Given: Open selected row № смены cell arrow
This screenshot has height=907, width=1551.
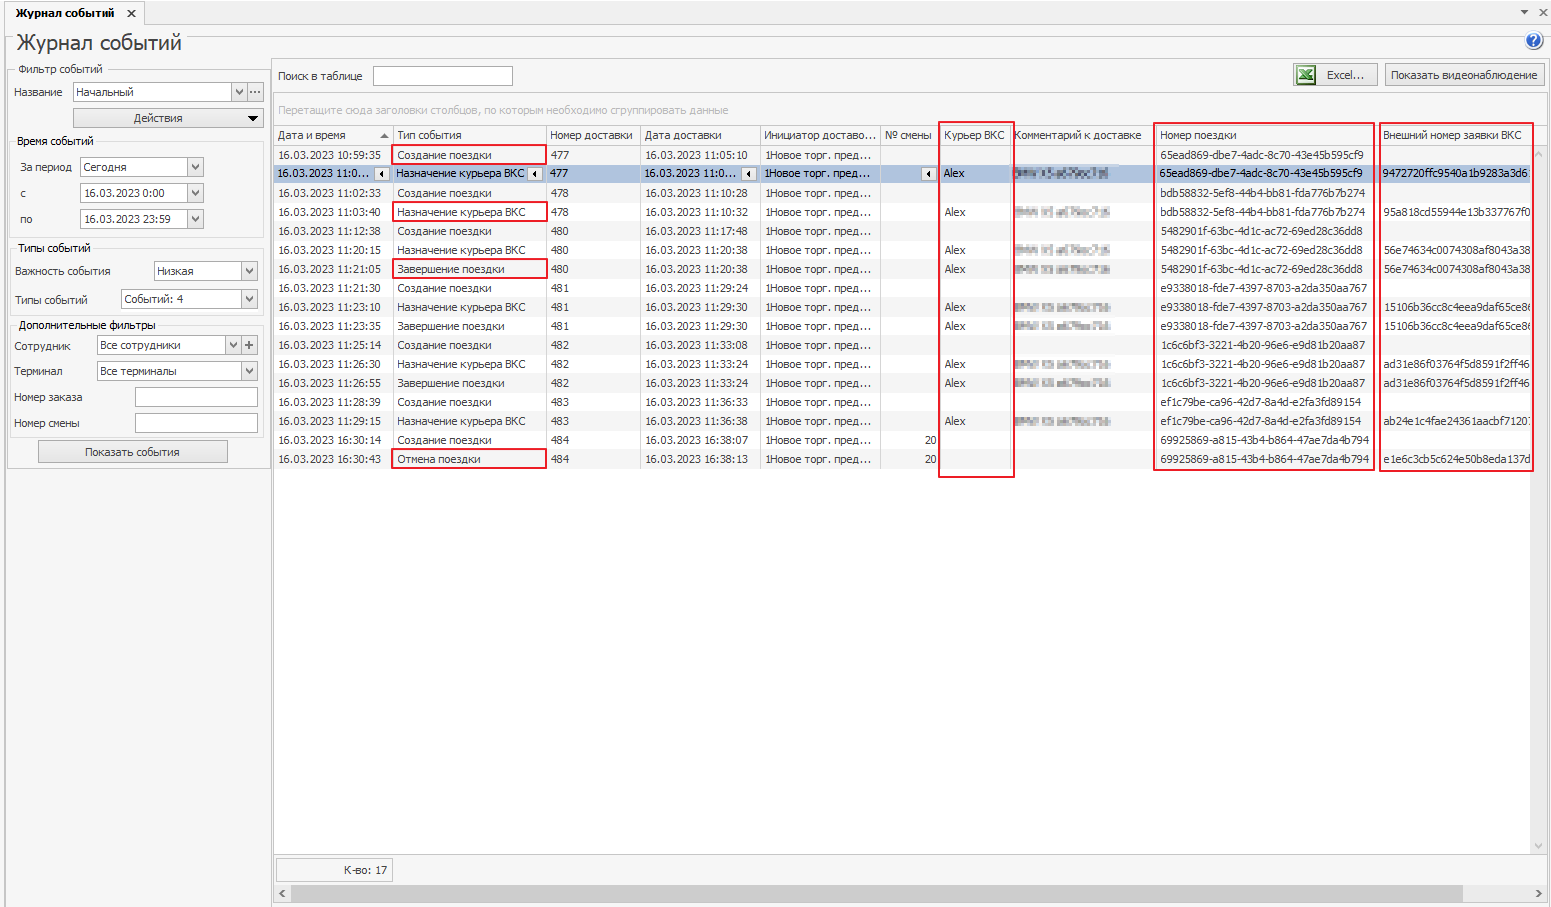Looking at the screenshot, I should pos(928,174).
